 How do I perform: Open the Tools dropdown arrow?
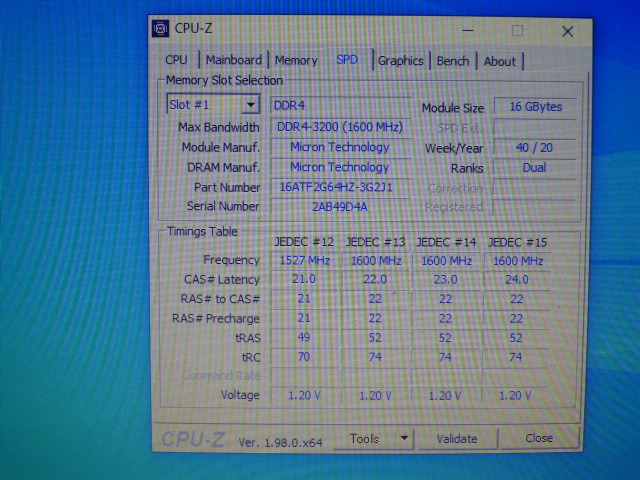tap(404, 438)
